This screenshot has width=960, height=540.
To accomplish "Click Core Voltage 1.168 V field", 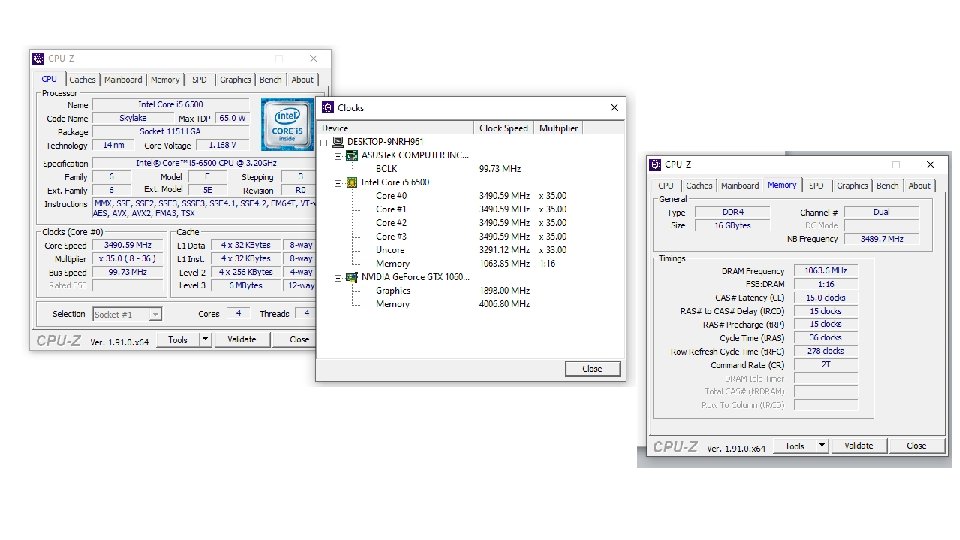I will tap(222, 145).
